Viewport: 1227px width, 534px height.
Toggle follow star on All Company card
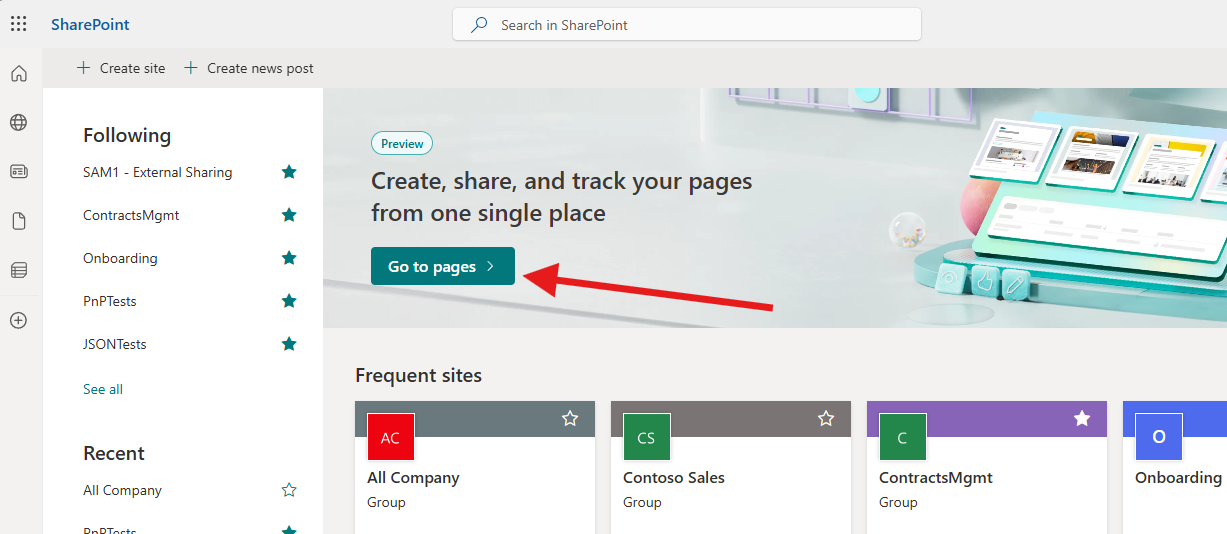tap(570, 418)
